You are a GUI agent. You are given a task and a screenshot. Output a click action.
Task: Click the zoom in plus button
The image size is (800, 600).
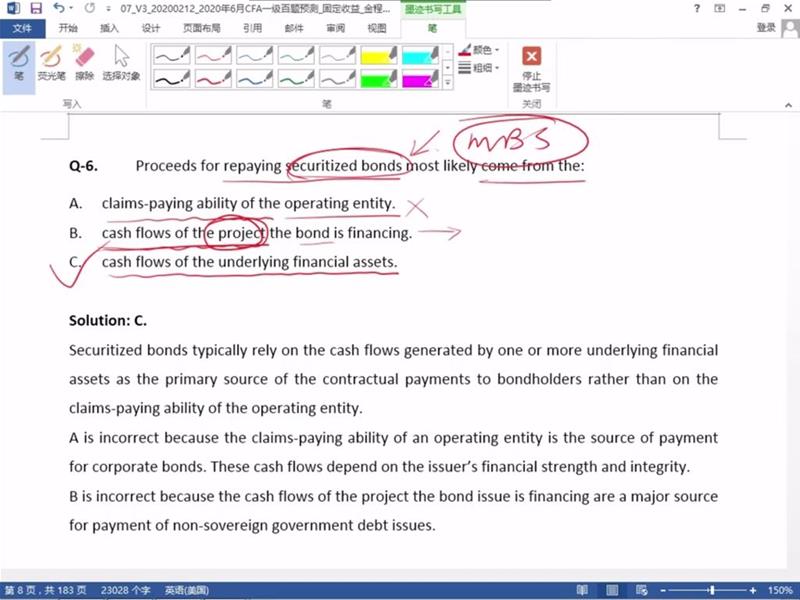coord(753,590)
